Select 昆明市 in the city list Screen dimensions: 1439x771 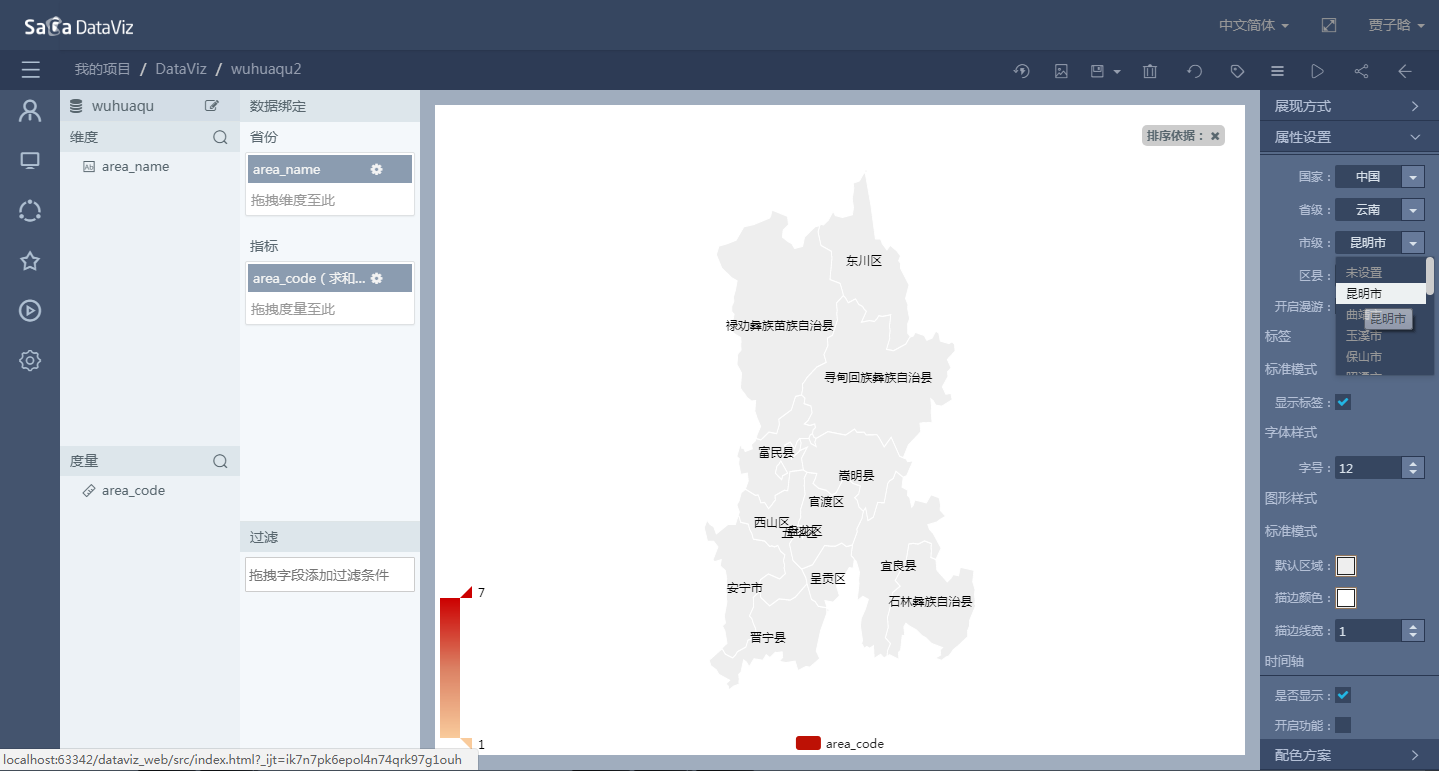point(1380,293)
